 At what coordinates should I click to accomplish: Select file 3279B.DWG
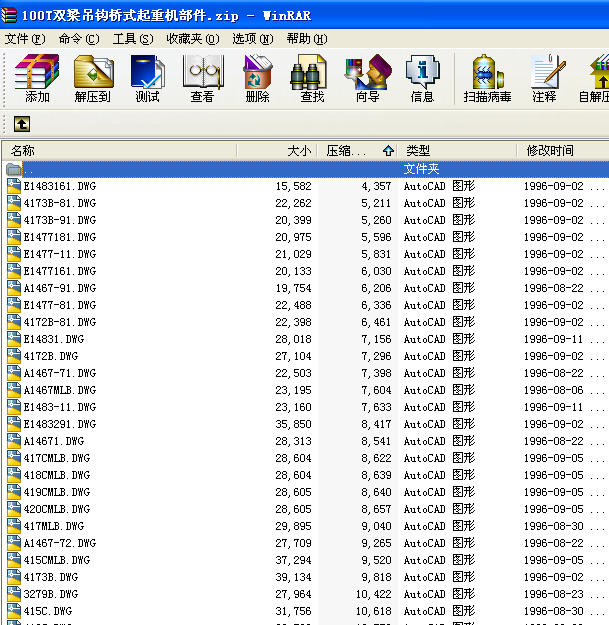[51, 594]
